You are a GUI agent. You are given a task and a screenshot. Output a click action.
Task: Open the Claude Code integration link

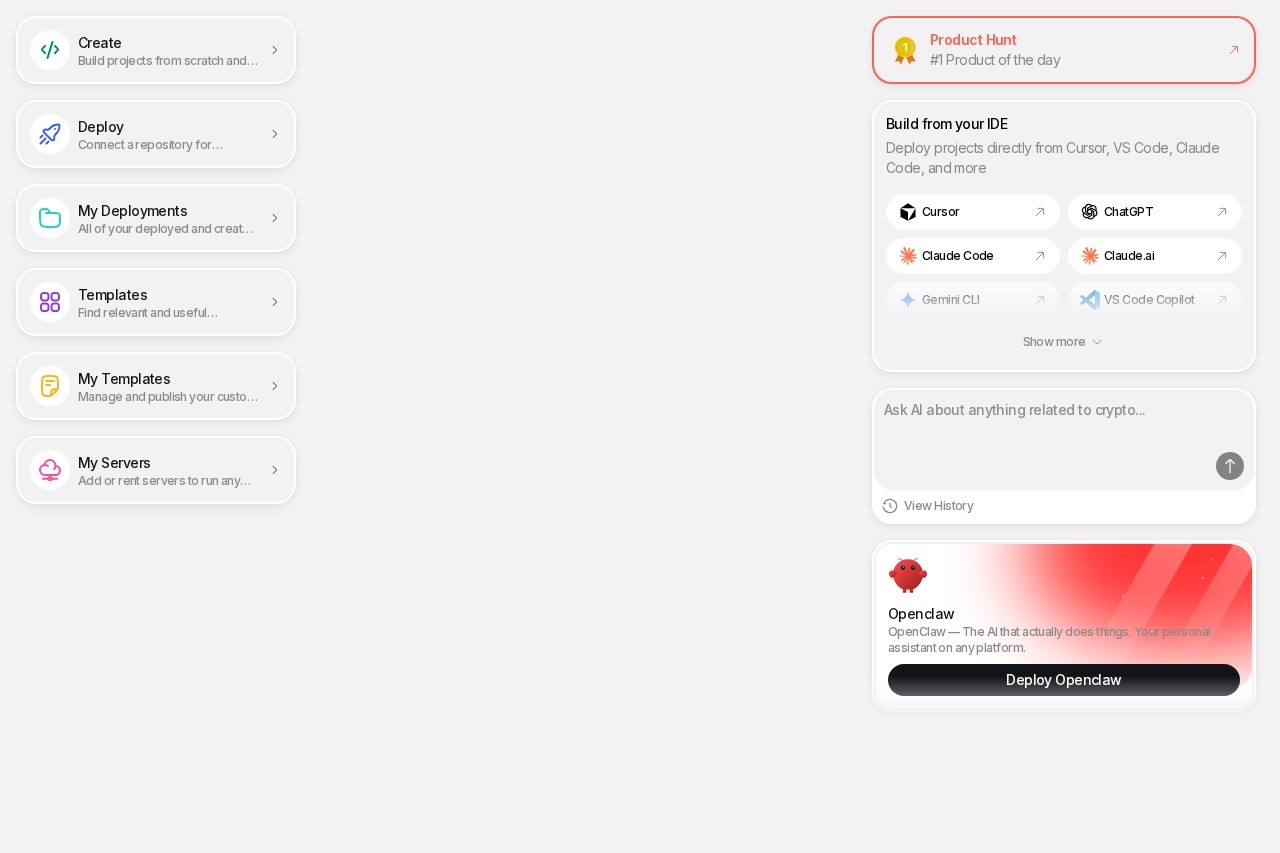pos(973,256)
